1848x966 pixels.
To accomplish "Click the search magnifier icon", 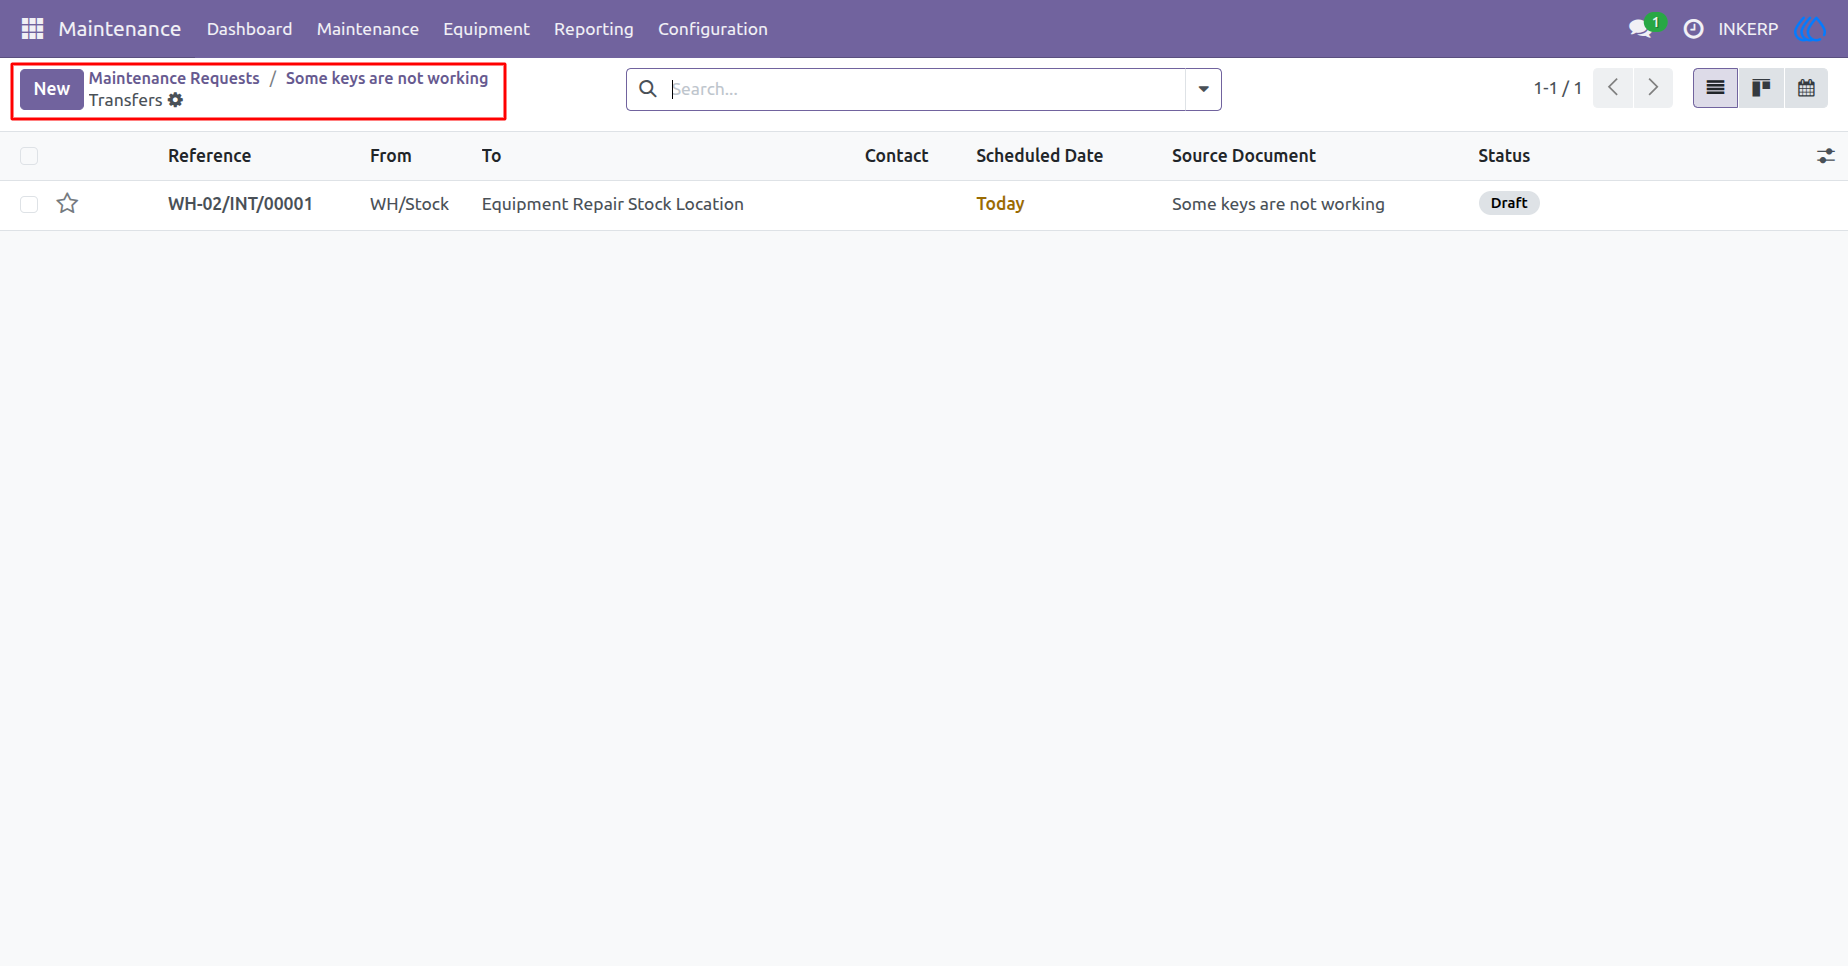I will 648,89.
